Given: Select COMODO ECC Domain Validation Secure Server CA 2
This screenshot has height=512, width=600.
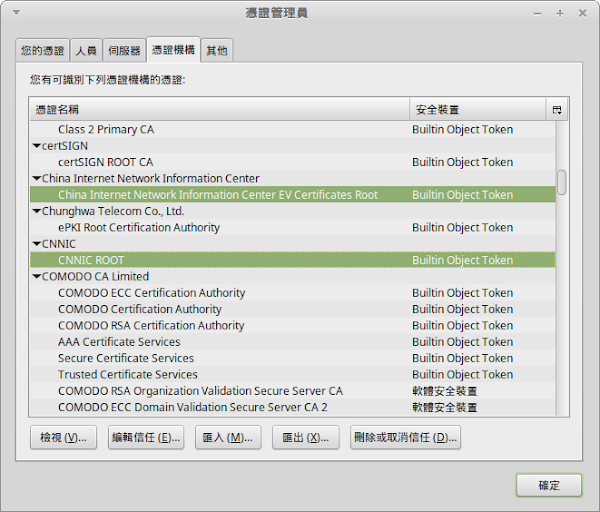Looking at the screenshot, I should pos(293,407).
